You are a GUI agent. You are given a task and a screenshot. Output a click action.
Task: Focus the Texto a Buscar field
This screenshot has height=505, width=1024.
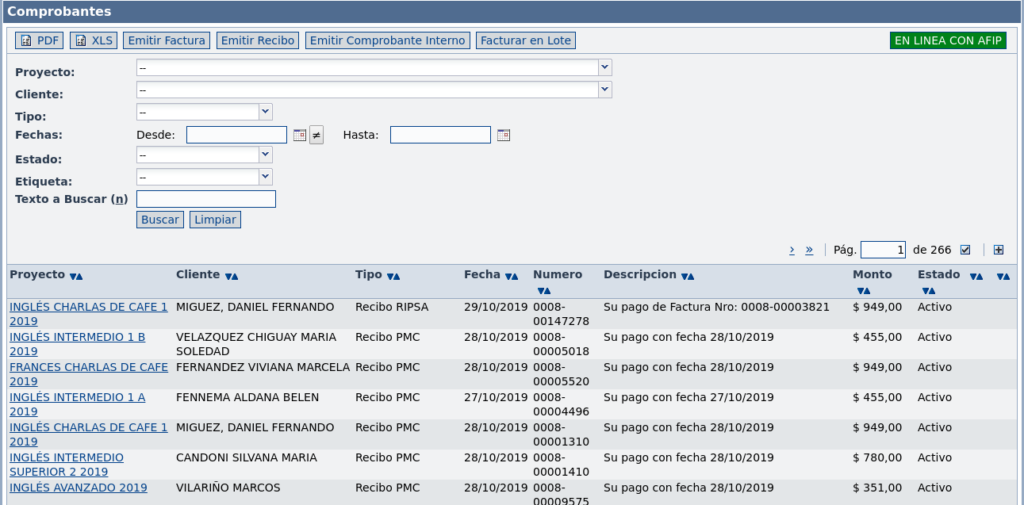click(206, 199)
